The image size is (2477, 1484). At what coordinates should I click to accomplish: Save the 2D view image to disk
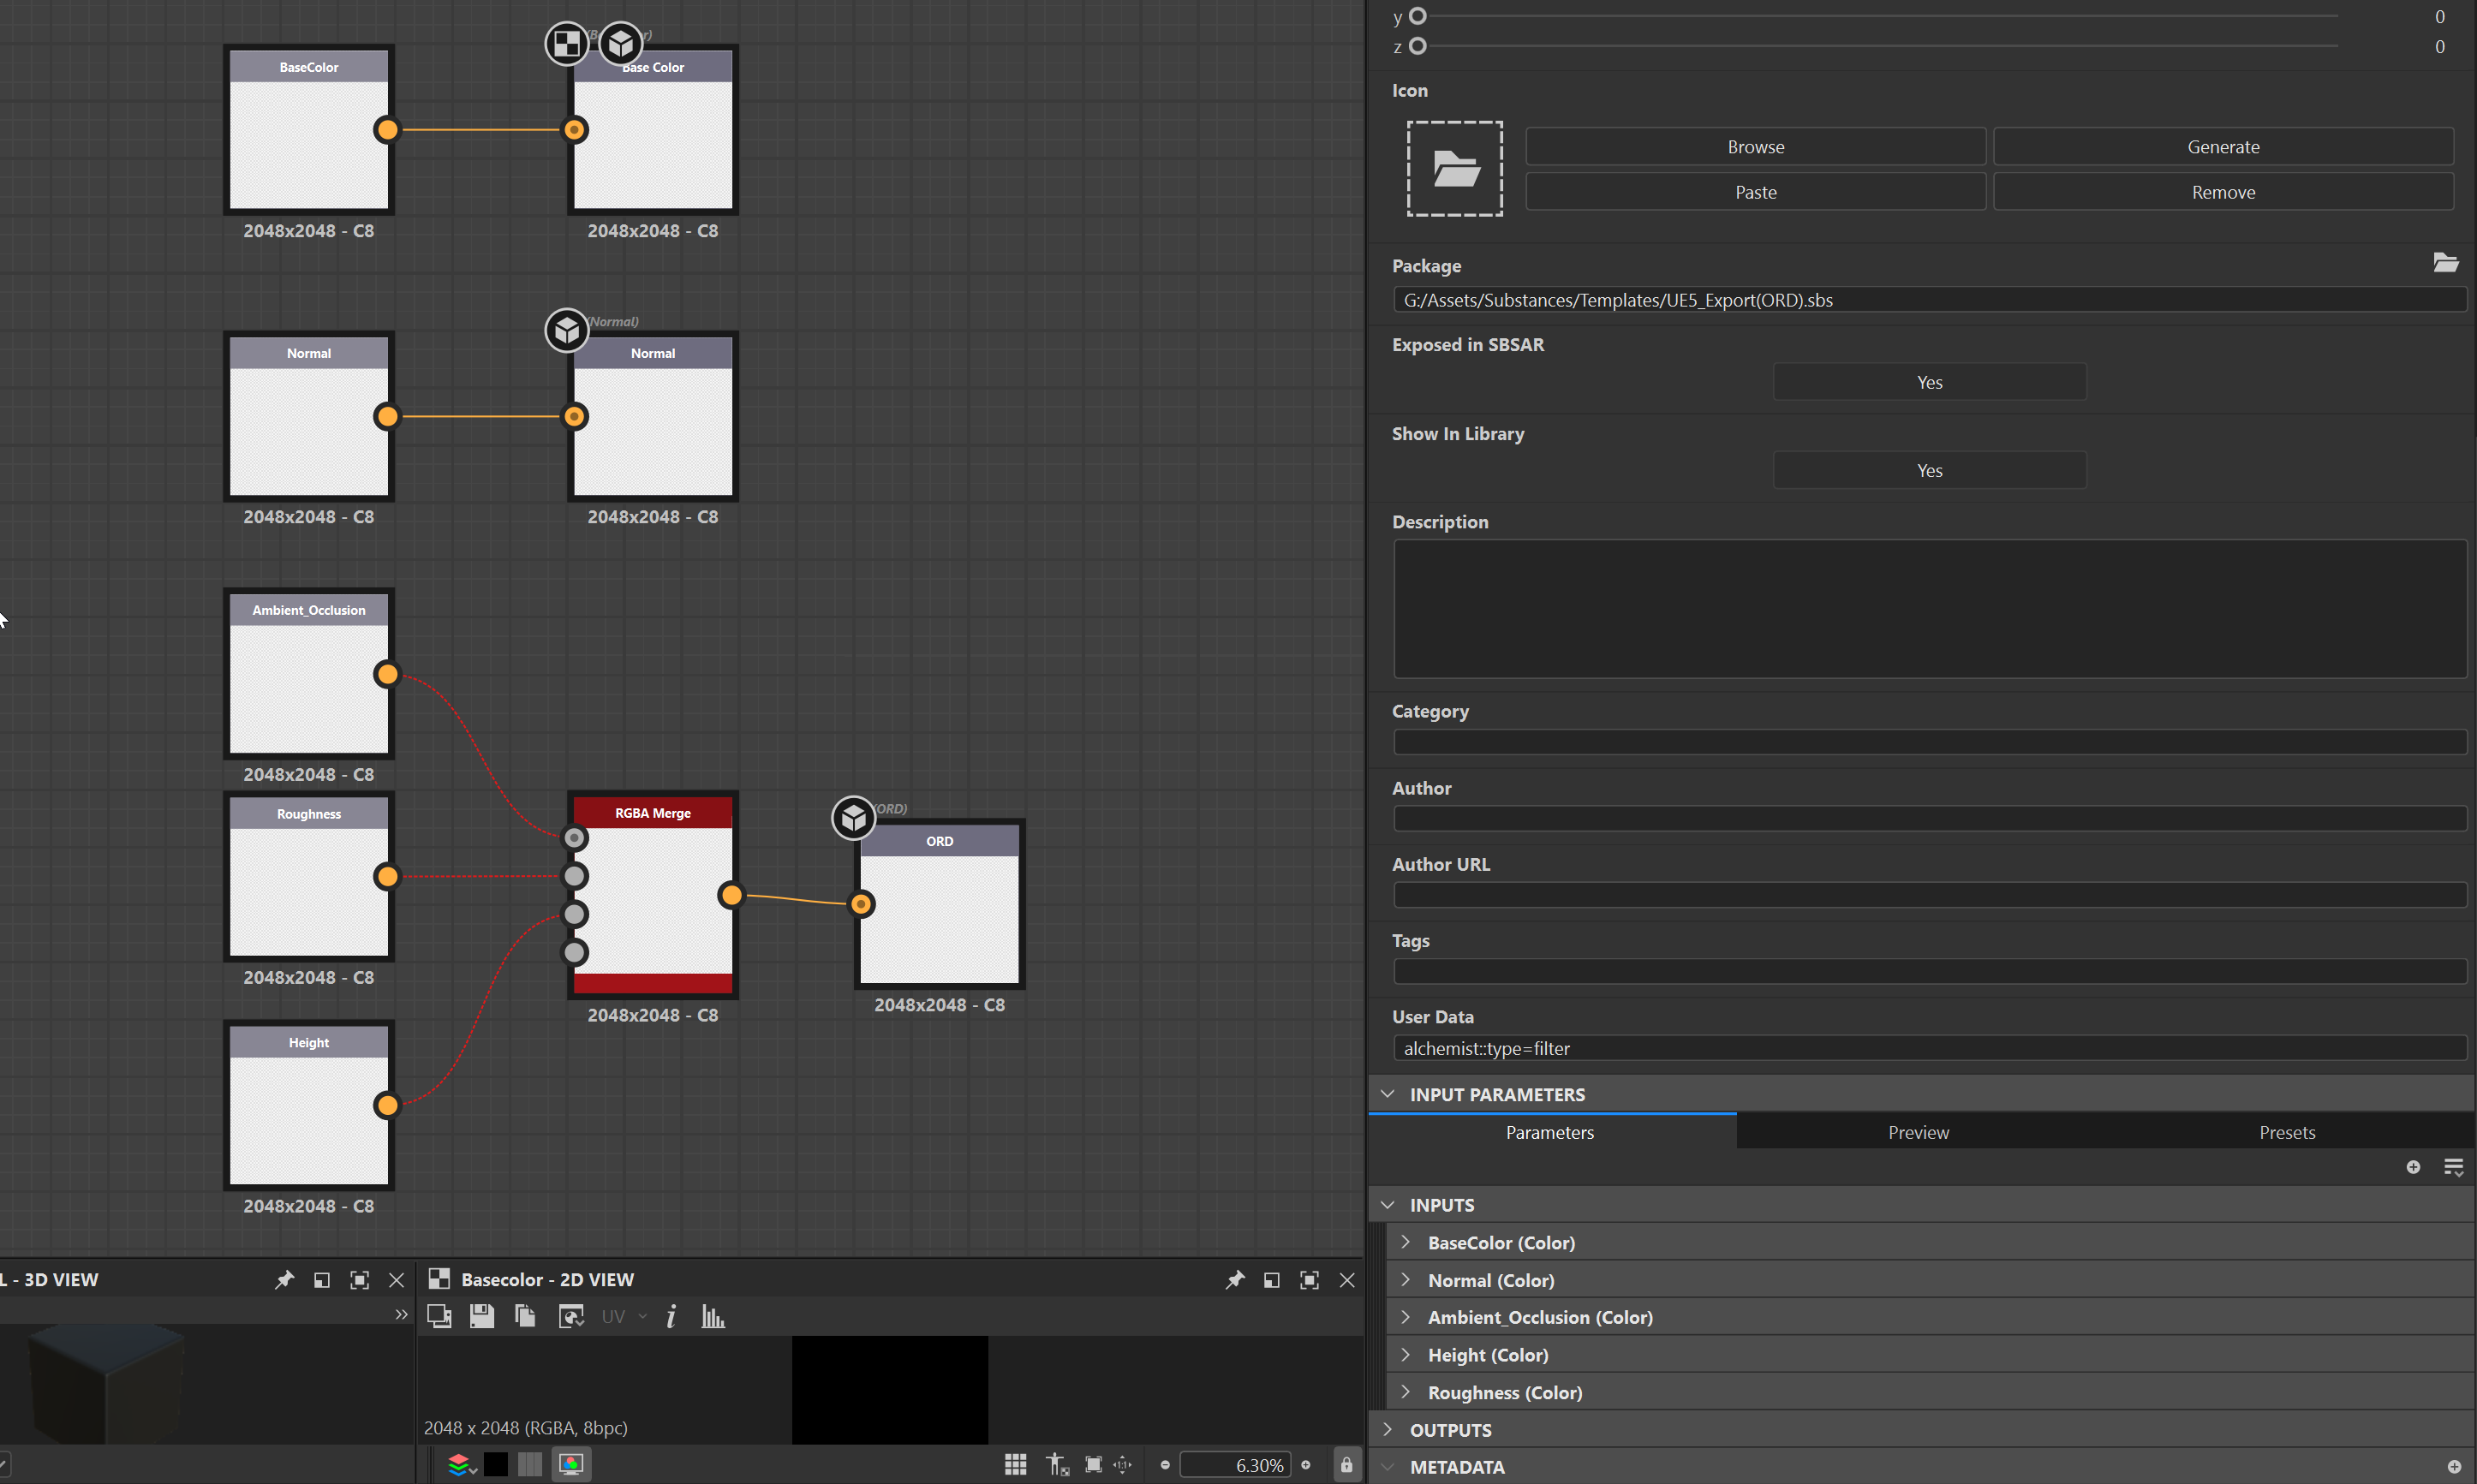pos(482,1316)
